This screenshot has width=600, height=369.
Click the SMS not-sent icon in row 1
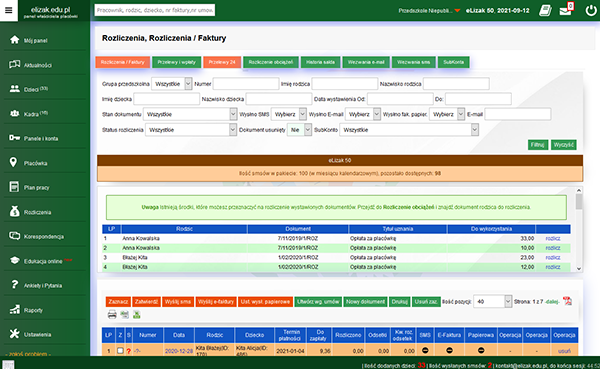tap(425, 350)
